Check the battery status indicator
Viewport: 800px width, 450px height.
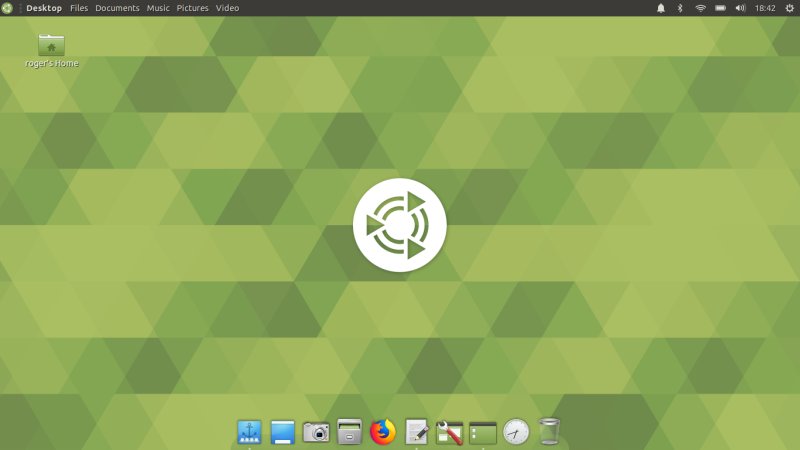coord(720,8)
